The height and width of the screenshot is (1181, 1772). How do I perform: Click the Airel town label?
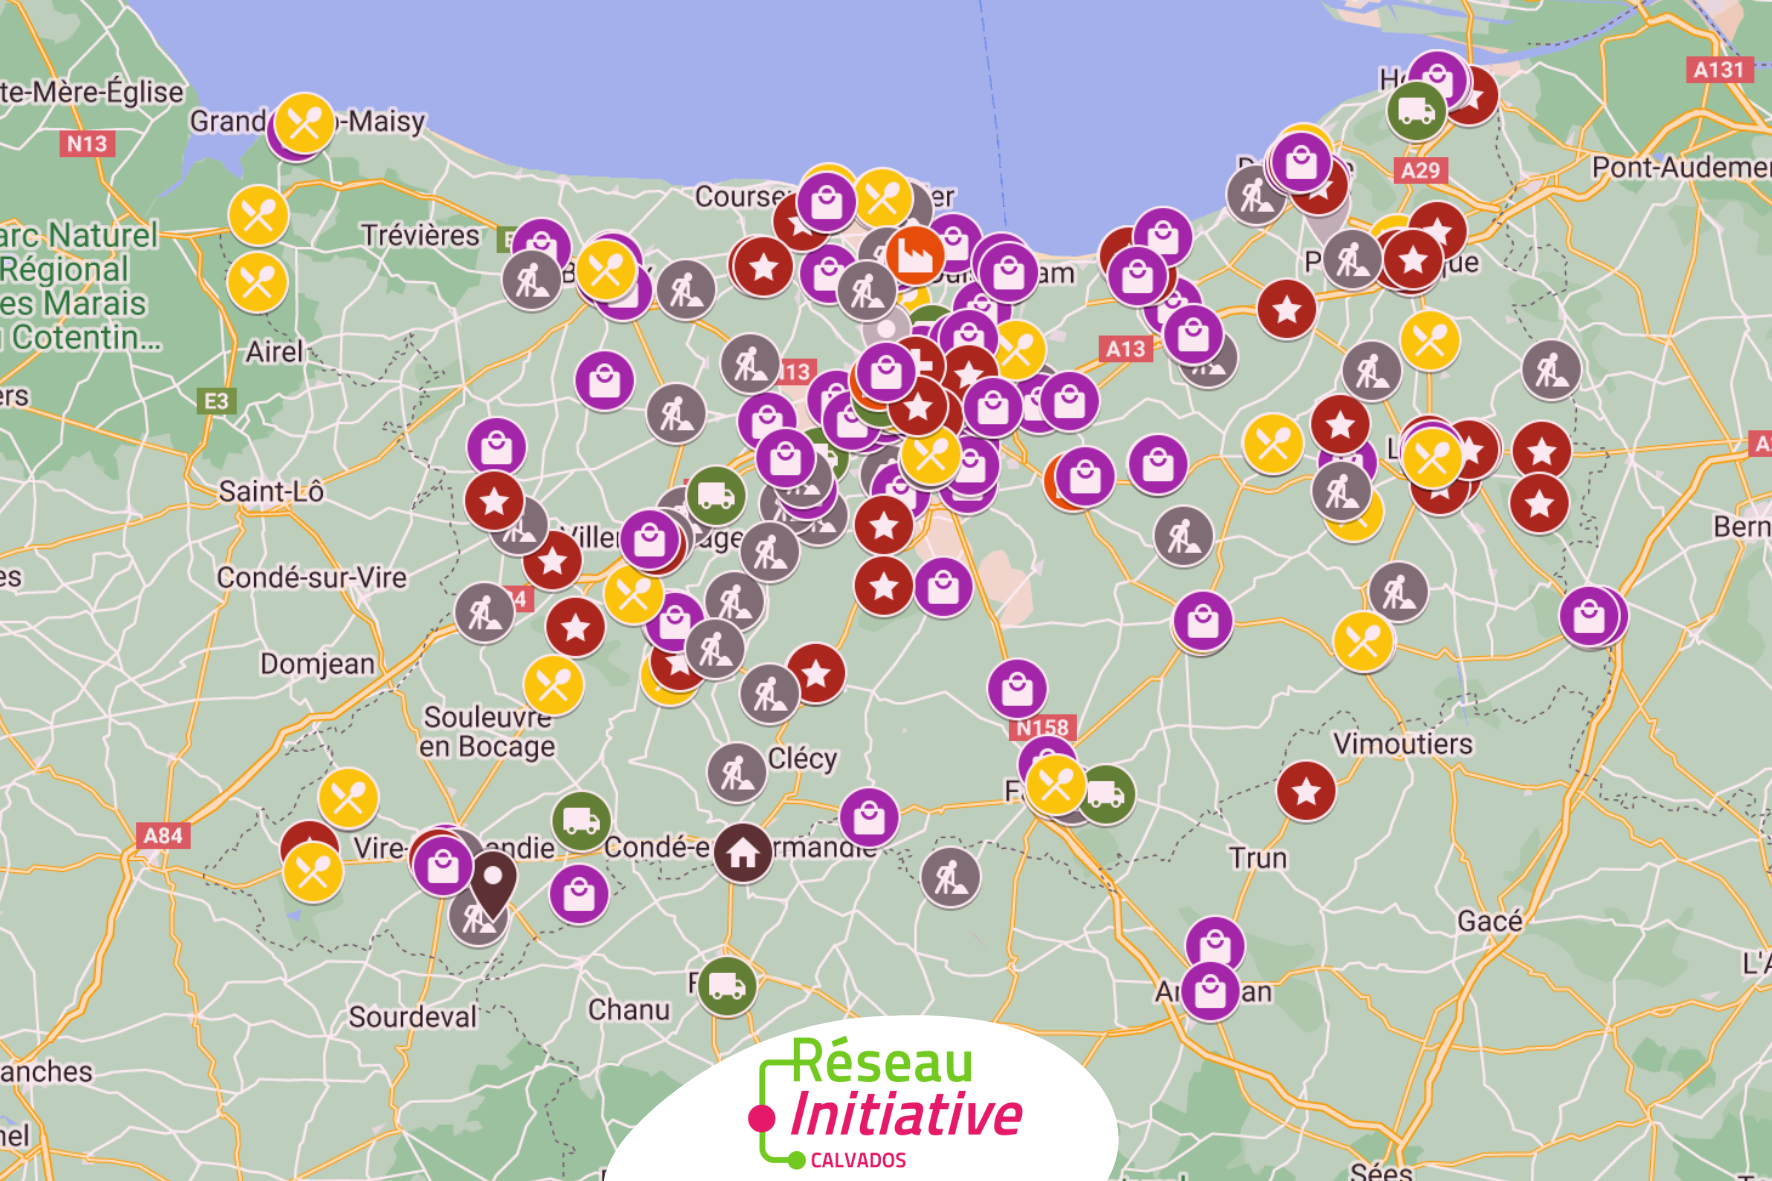click(x=274, y=352)
